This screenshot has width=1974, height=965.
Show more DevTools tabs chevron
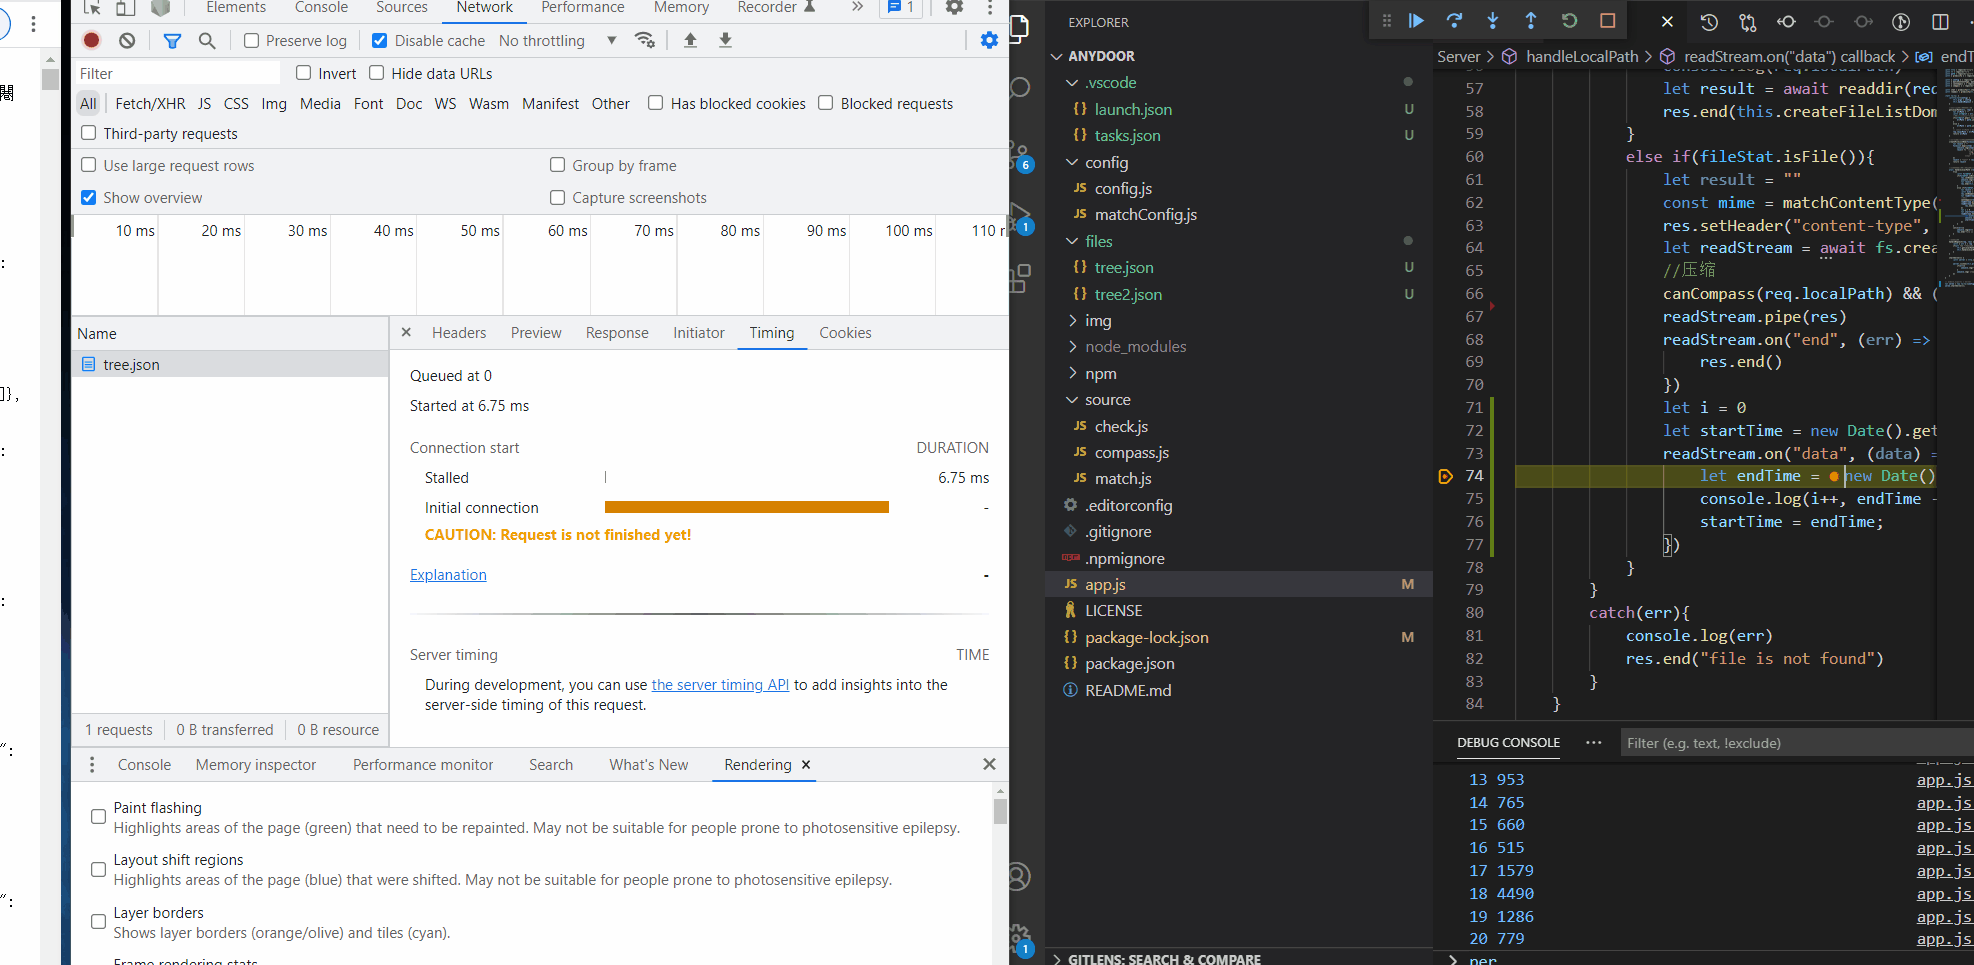(857, 7)
